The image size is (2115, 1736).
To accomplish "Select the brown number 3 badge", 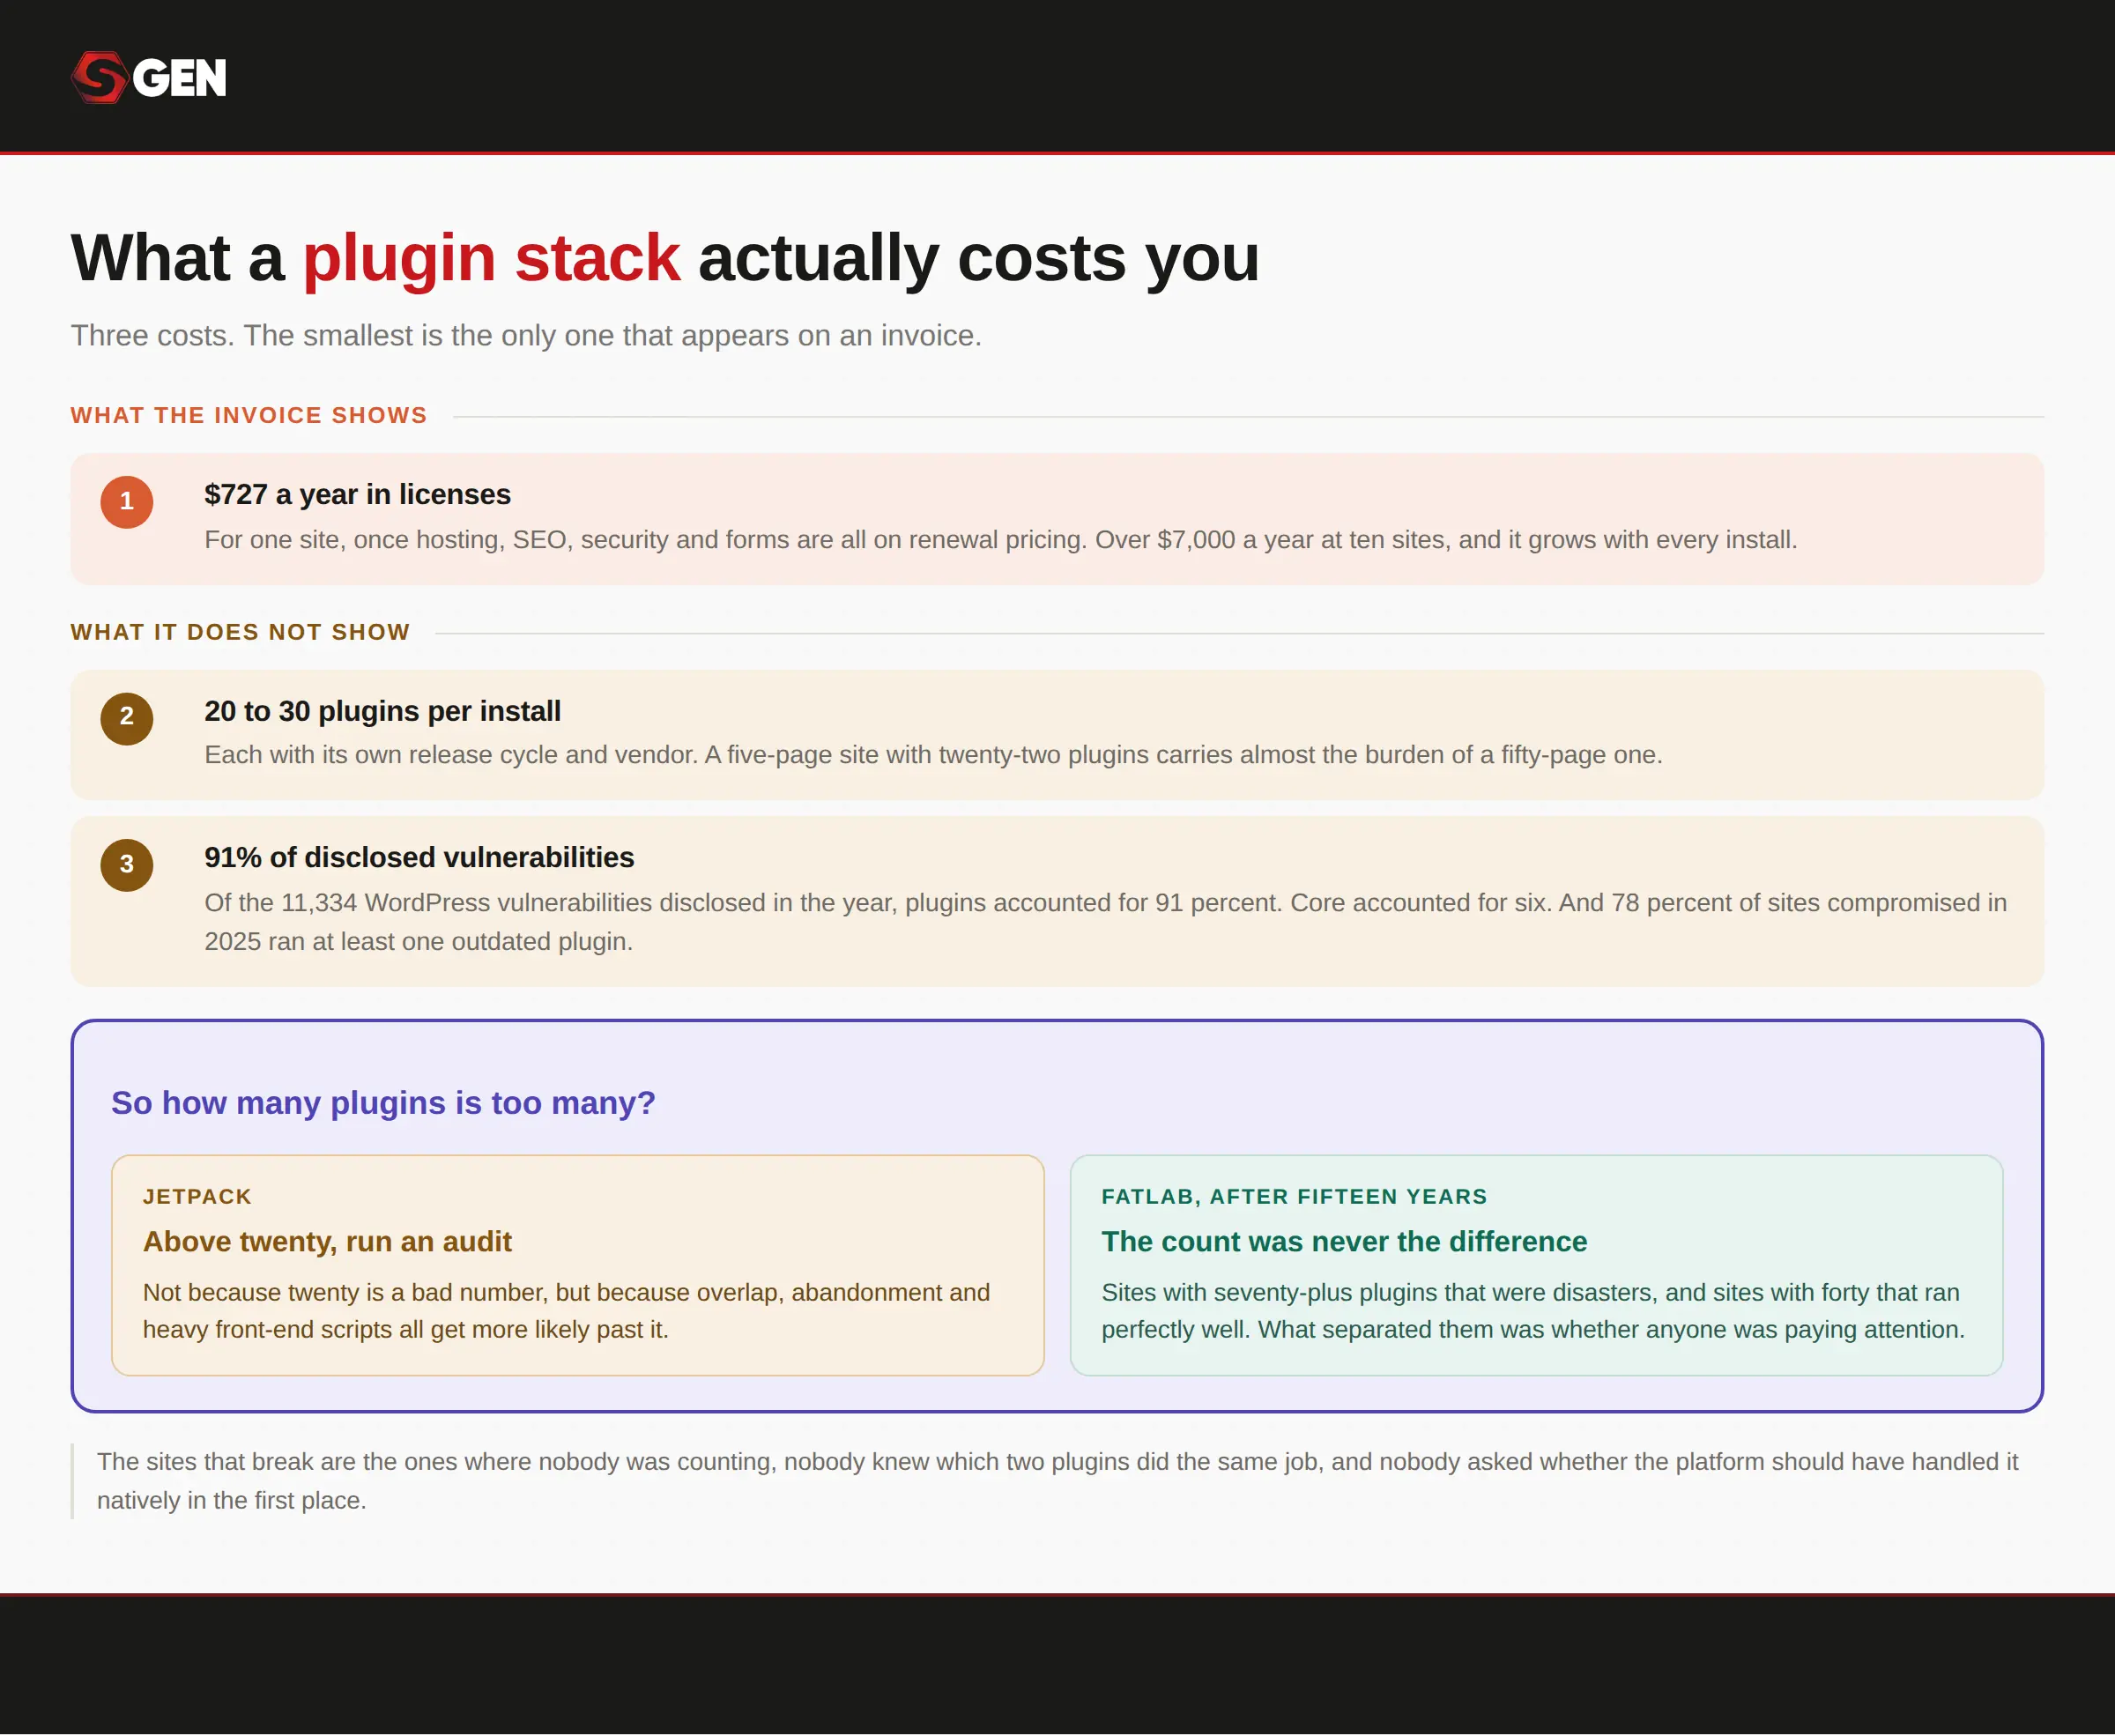I will 127,865.
